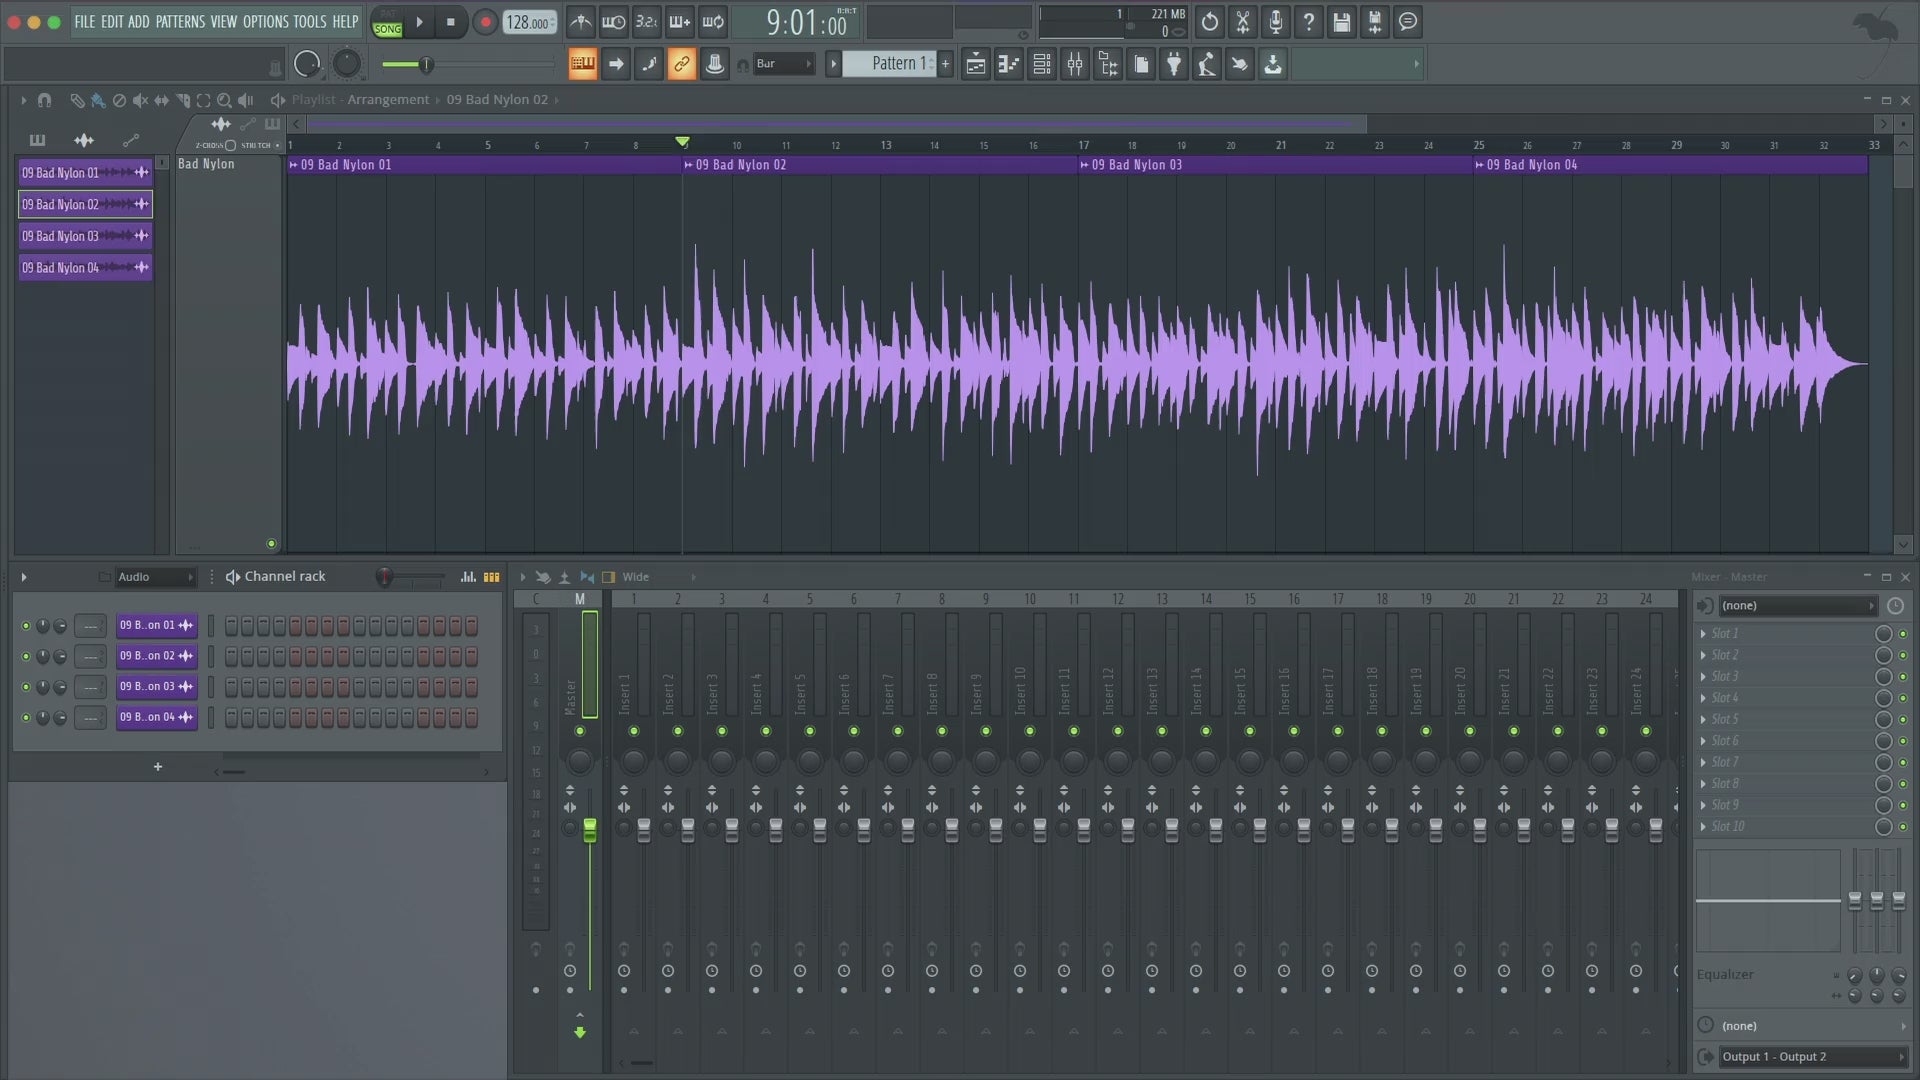Open the Mixer window from the toolbar
The width and height of the screenshot is (1920, 1080).
coord(1075,65)
